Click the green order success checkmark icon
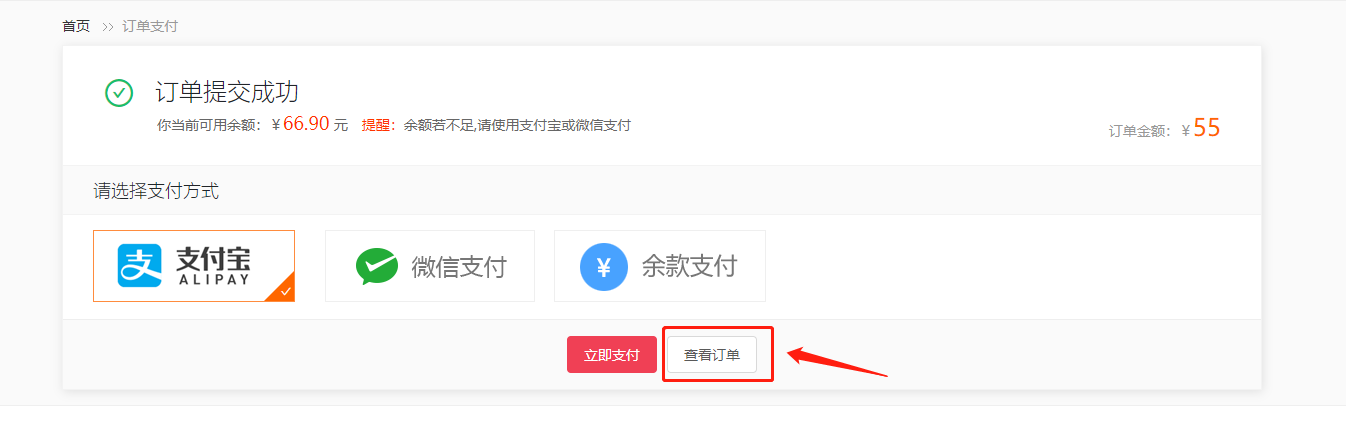 point(119,94)
